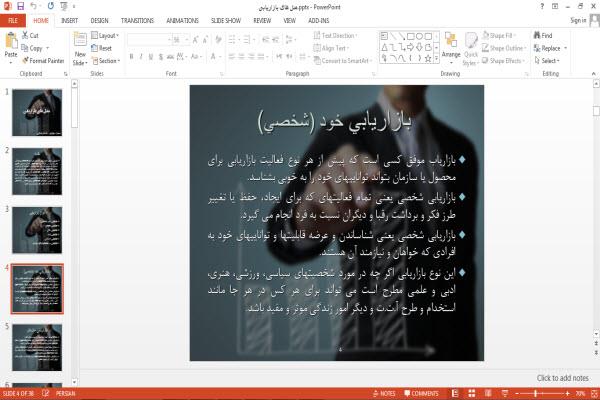600x400 pixels.
Task: Toggle Comments pane in status bar
Action: point(421,393)
